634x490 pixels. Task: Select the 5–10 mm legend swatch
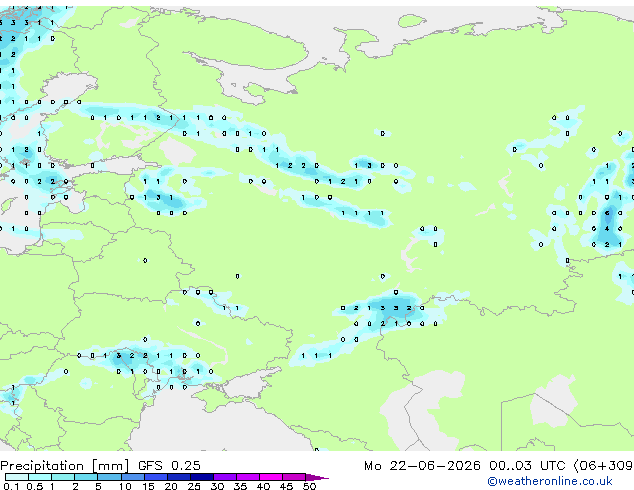(109, 477)
